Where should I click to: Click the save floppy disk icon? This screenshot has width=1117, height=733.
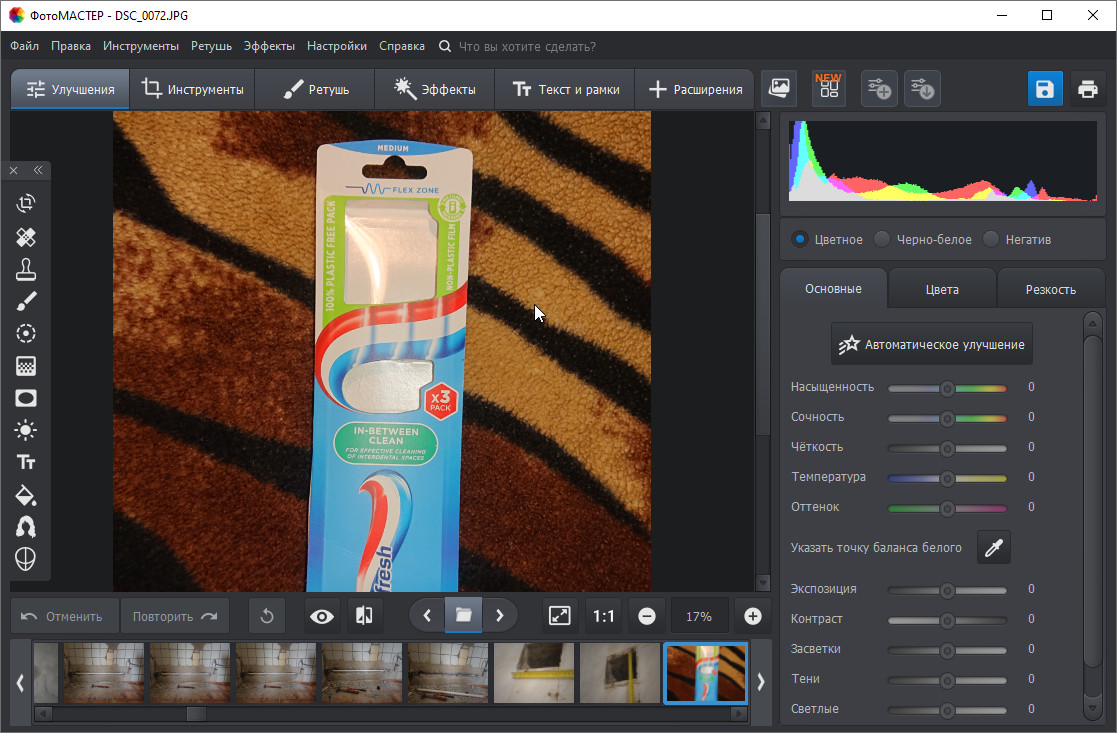click(1045, 89)
